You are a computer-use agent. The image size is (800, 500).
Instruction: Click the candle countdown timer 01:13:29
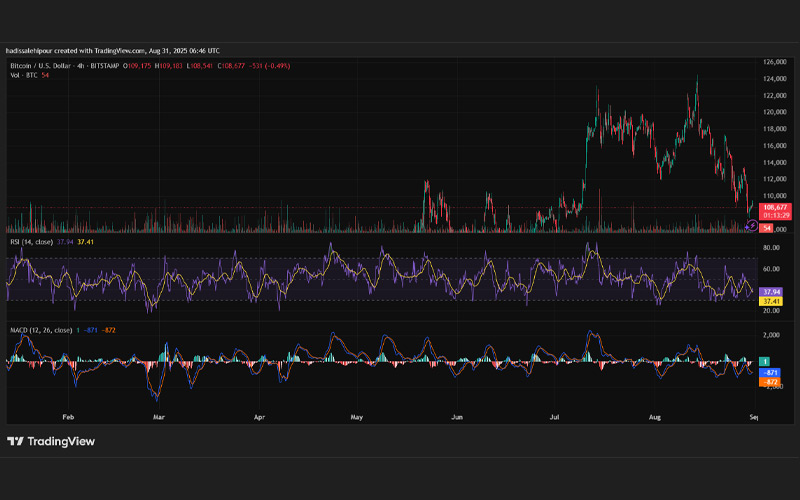[775, 215]
